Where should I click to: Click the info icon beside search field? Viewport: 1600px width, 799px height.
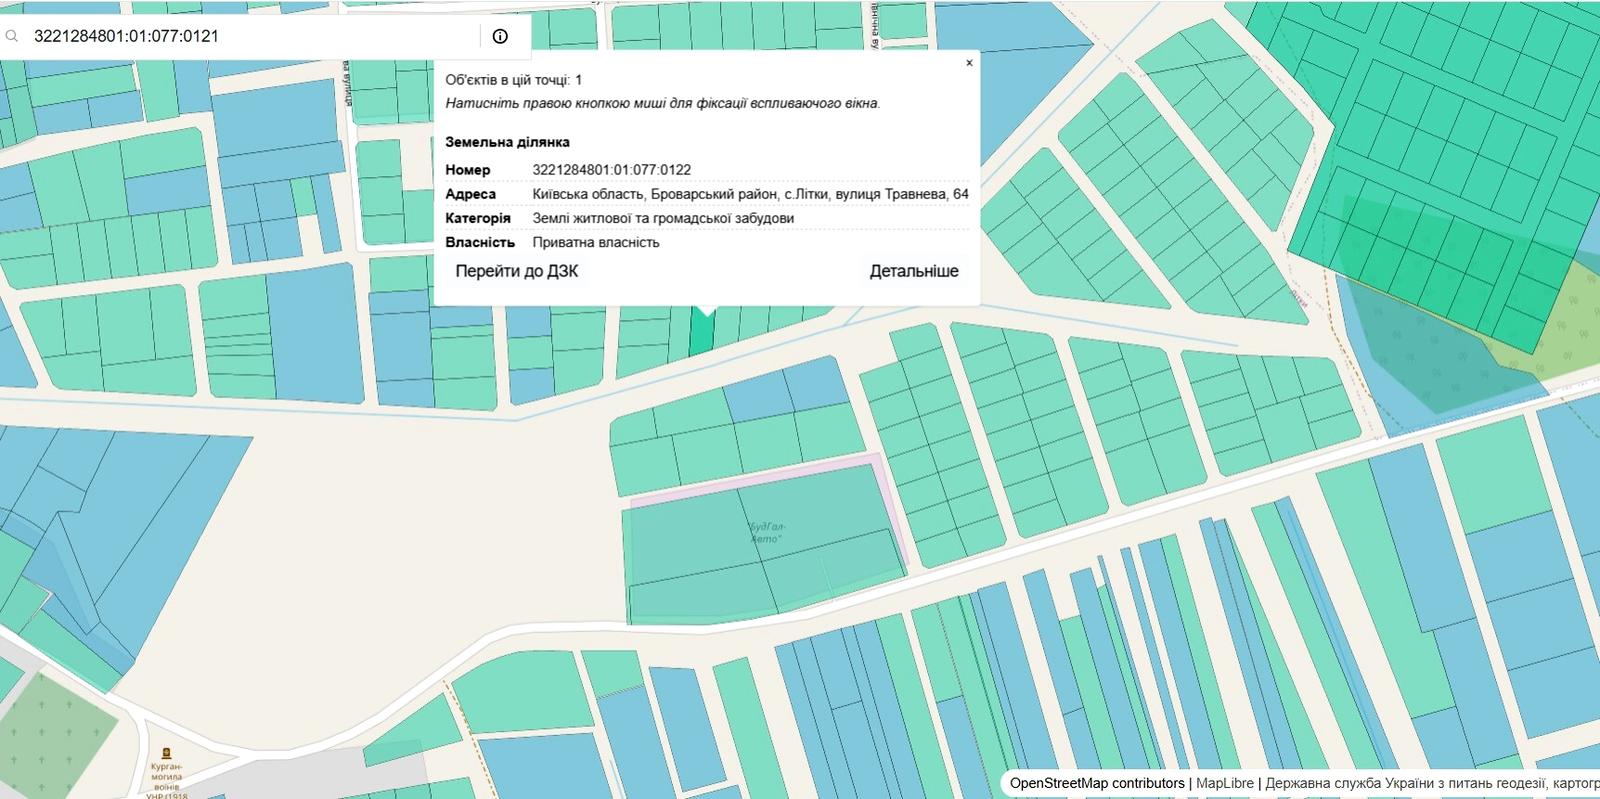tap(500, 36)
